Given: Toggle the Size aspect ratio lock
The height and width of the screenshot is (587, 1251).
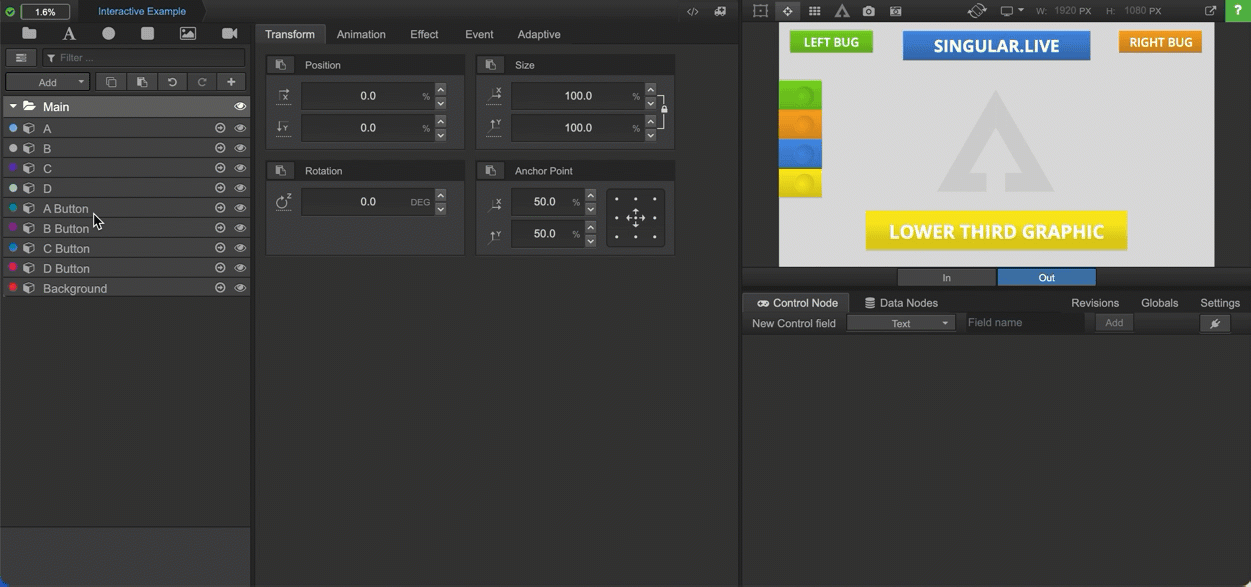Looking at the screenshot, I should coord(664,109).
